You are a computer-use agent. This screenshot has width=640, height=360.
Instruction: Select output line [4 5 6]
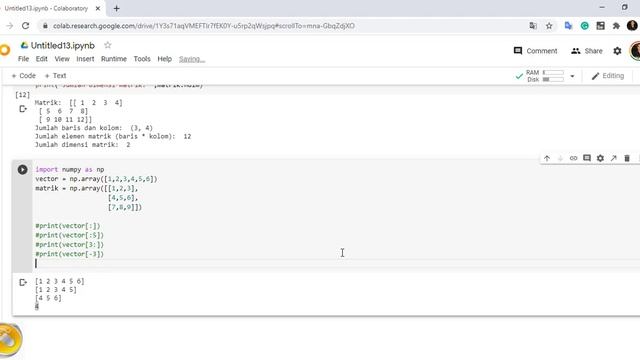point(48,298)
